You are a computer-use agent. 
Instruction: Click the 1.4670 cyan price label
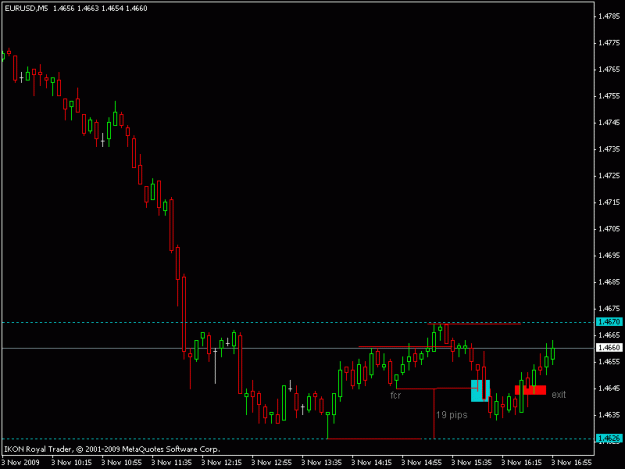coord(609,322)
